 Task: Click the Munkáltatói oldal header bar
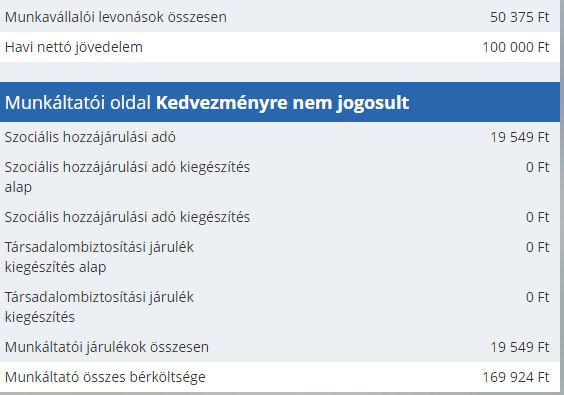click(x=280, y=102)
